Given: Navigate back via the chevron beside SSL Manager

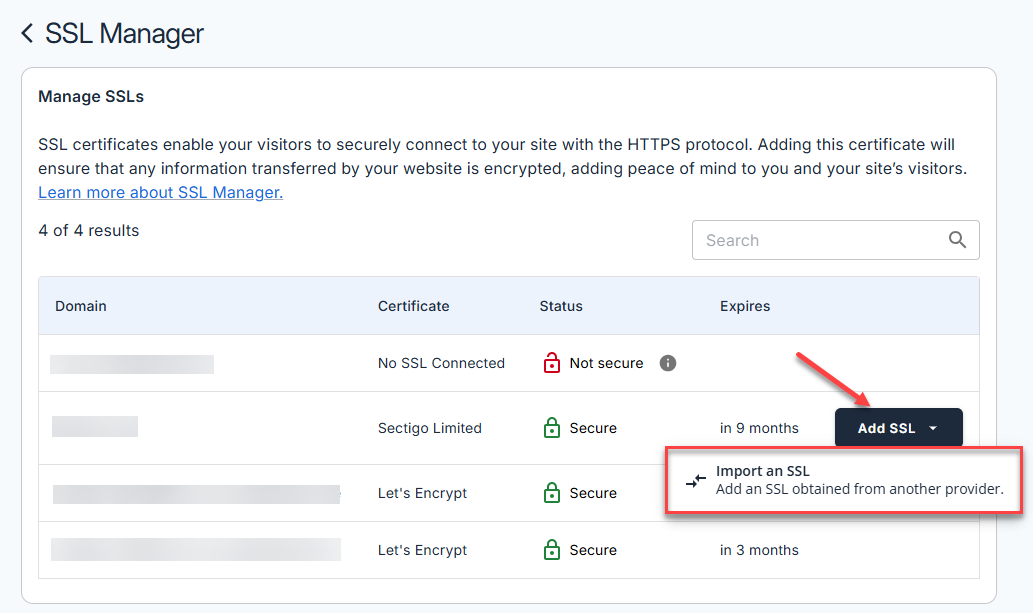Looking at the screenshot, I should (25, 33).
